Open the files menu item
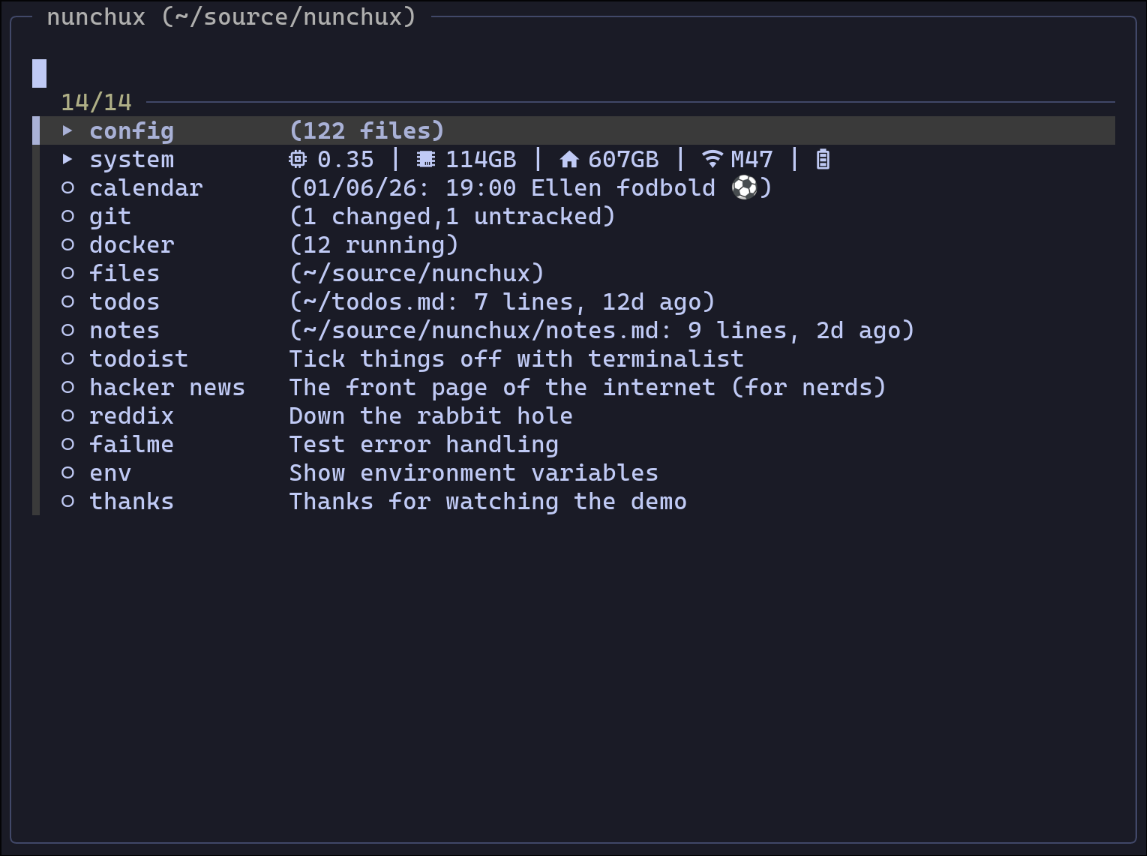This screenshot has height=856, width=1147. (124, 274)
